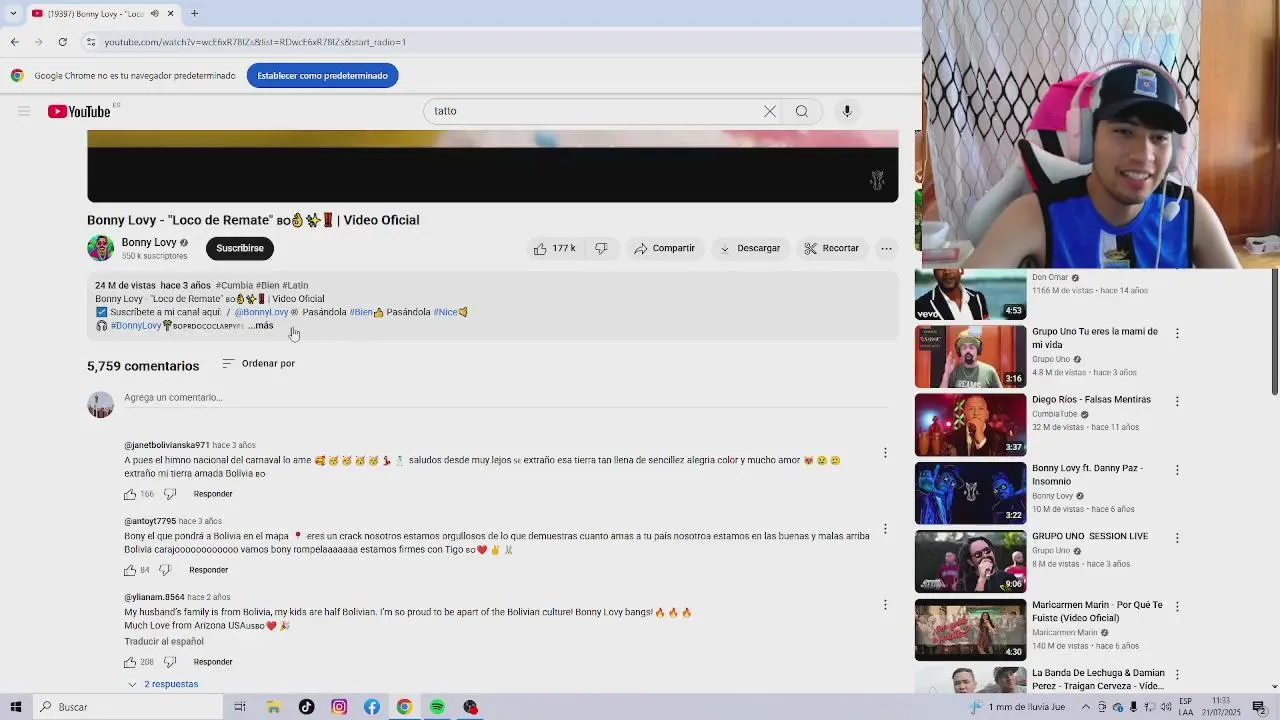Start voice search with microphone icon

coord(847,111)
